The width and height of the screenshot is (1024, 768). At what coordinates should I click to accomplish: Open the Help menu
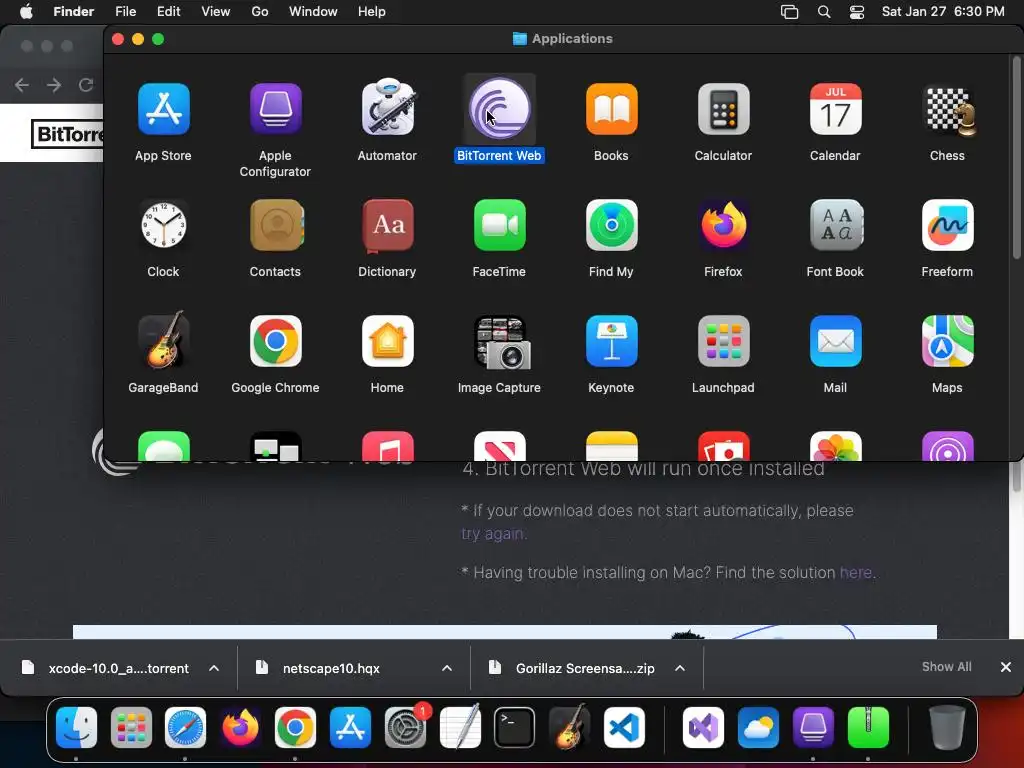pos(372,12)
